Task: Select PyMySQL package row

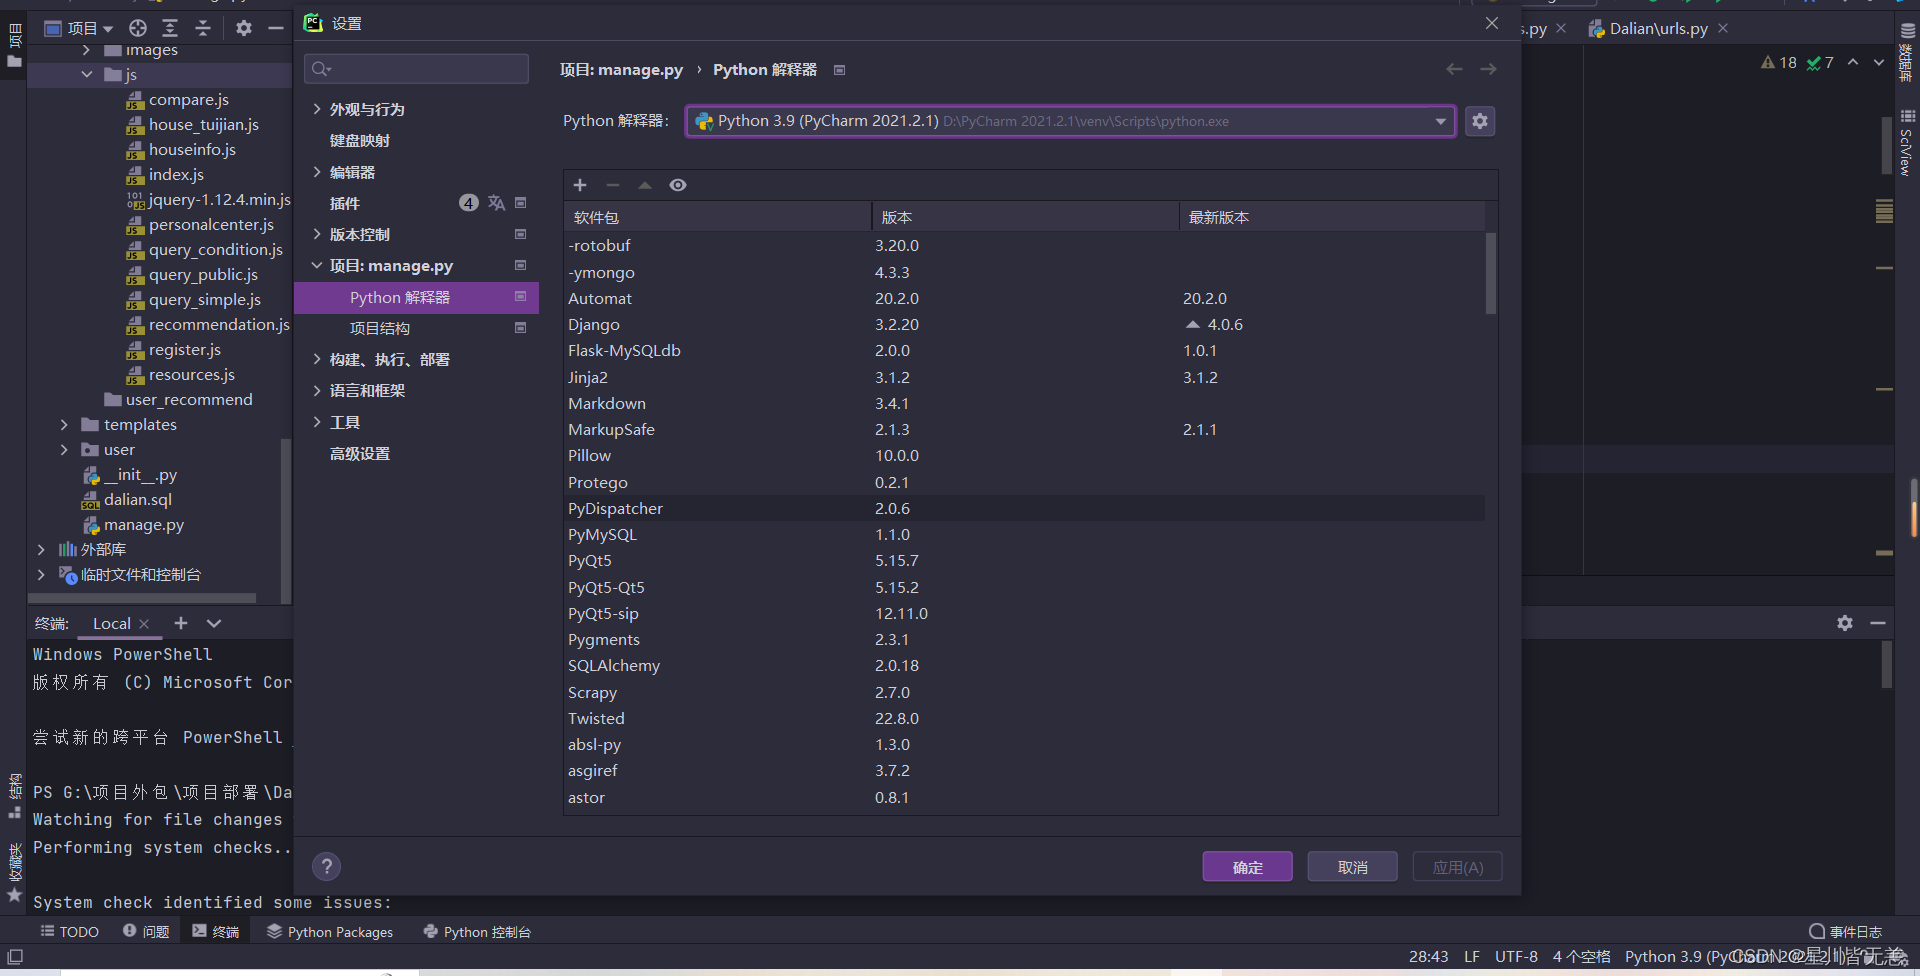Action: pos(1024,535)
